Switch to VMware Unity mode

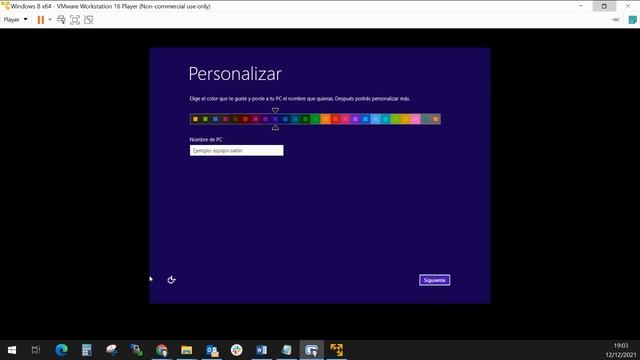[88, 20]
